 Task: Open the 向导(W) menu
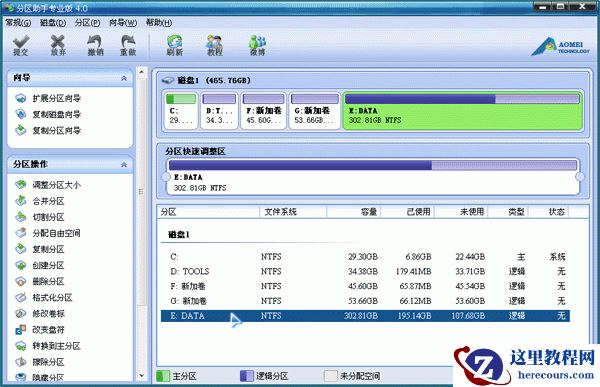click(x=123, y=23)
